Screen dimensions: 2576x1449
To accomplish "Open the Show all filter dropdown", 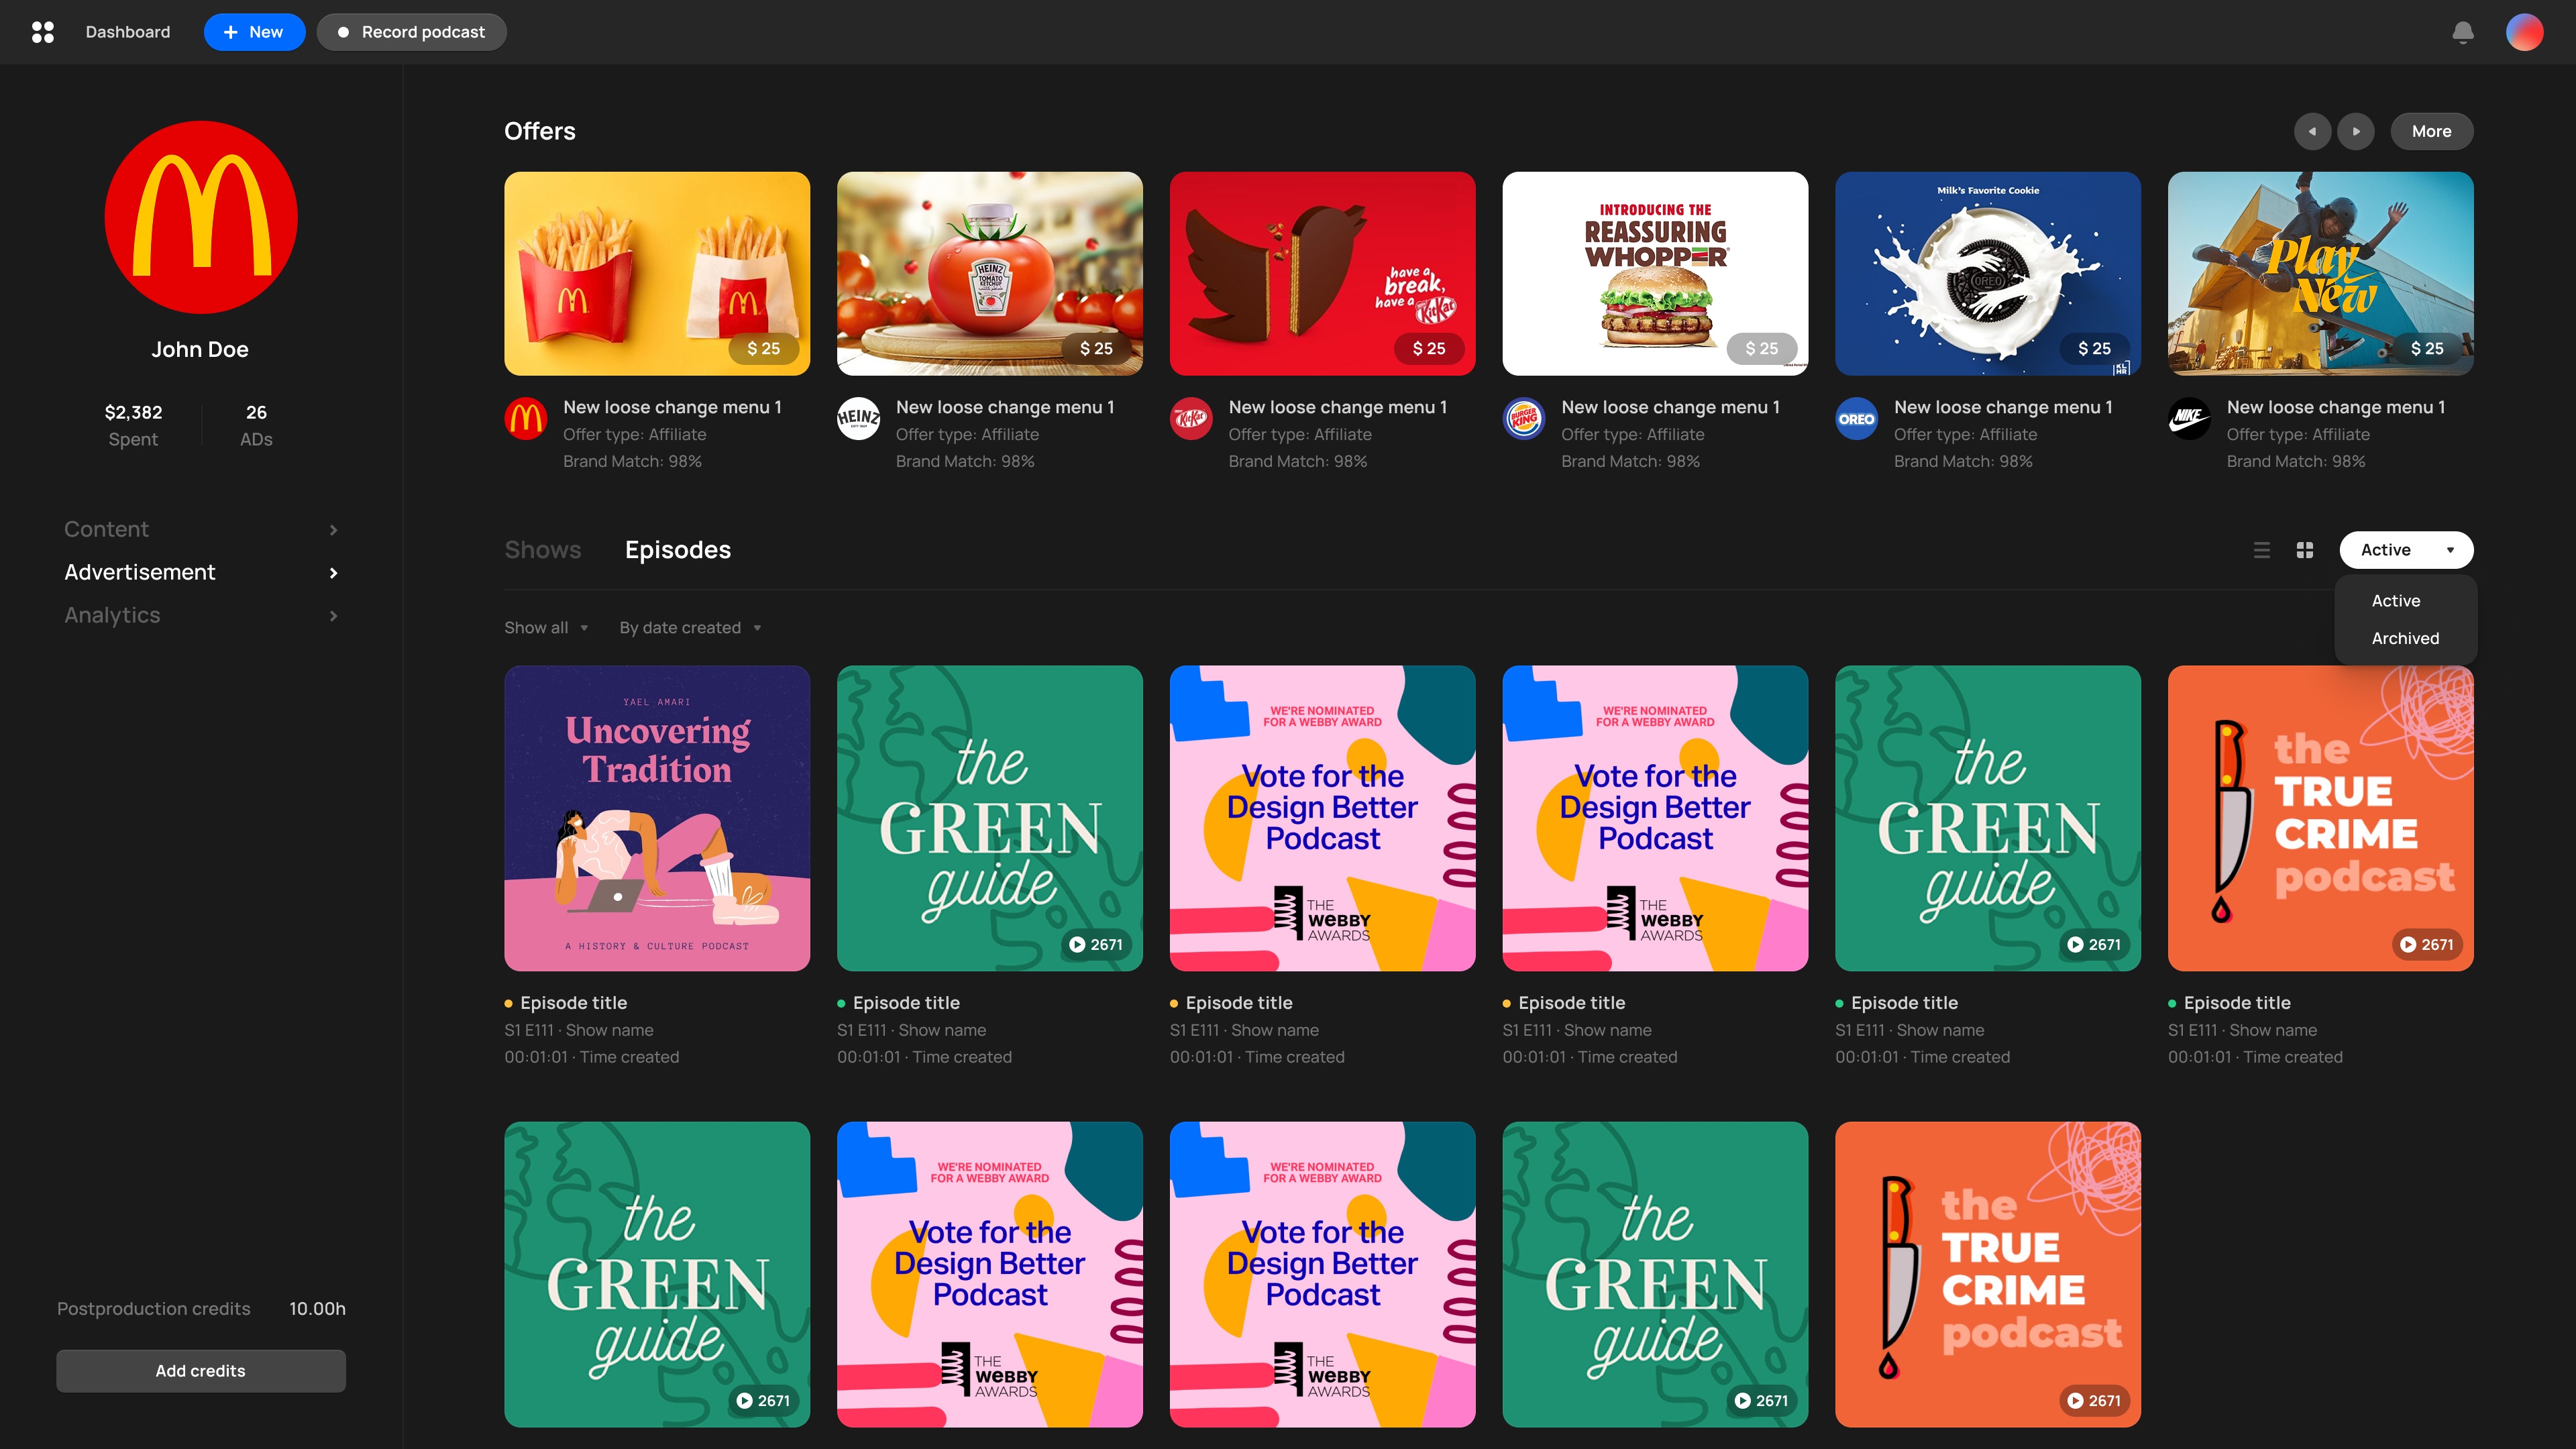I will point(546,628).
